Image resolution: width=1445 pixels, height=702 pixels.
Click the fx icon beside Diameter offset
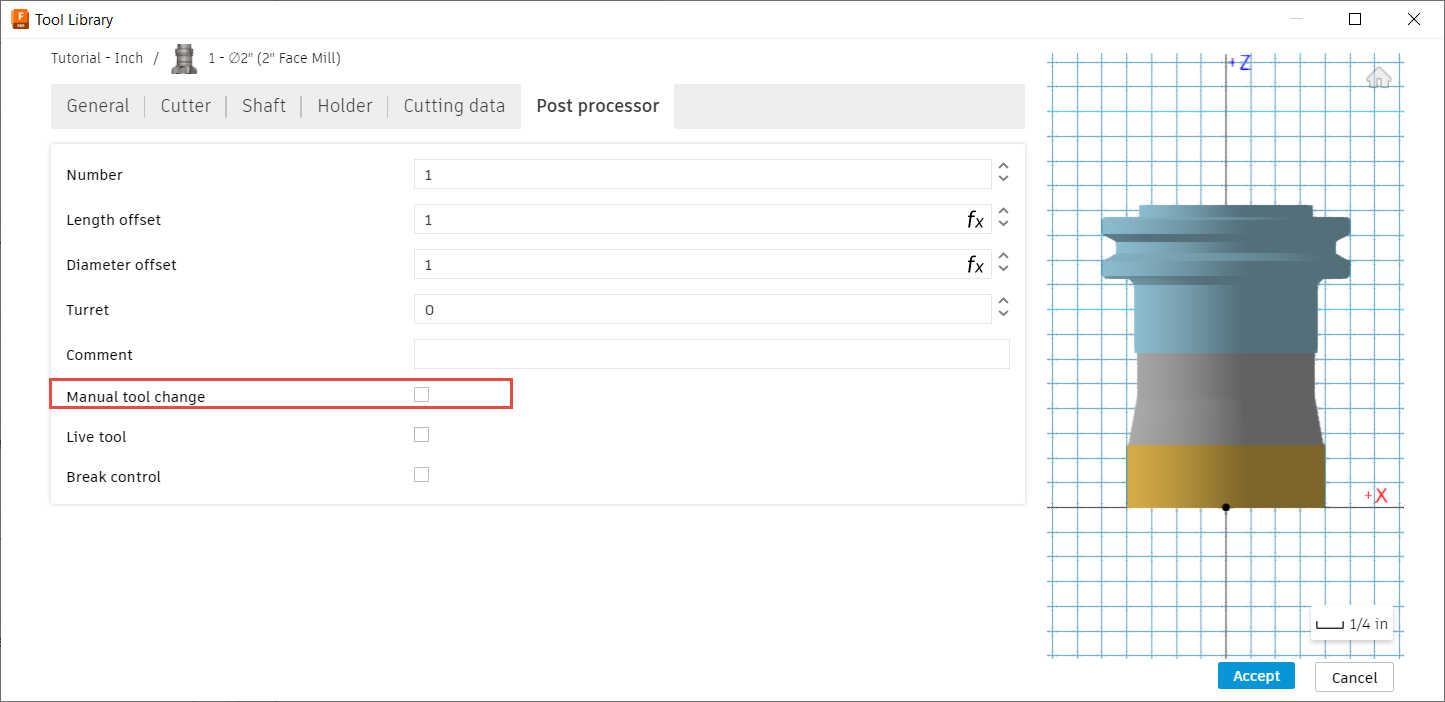975,264
